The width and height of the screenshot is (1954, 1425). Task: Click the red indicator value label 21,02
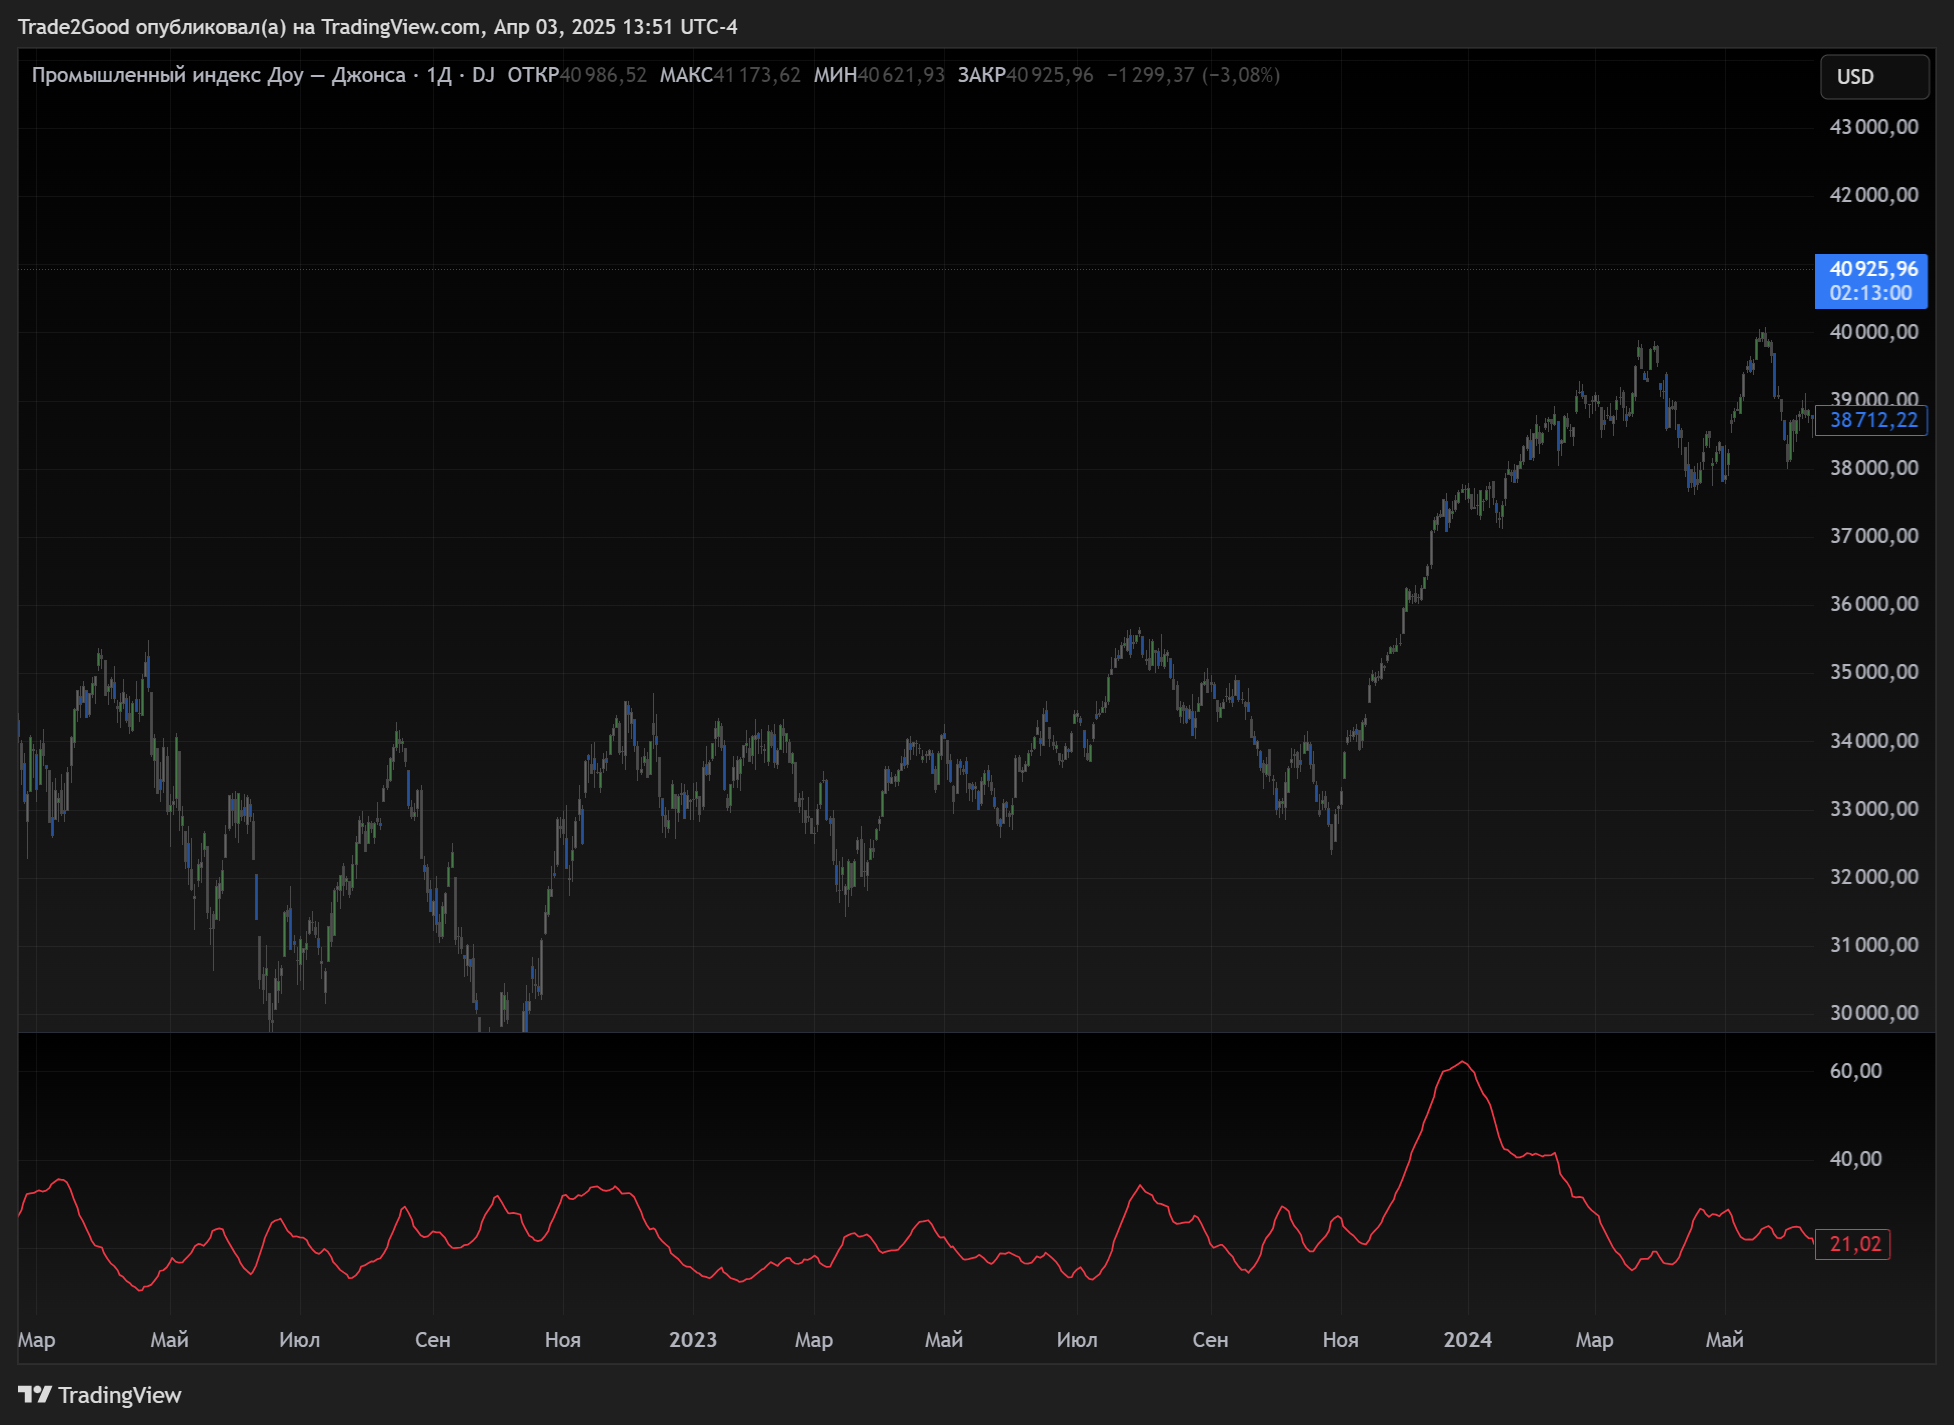pyautogui.click(x=1854, y=1244)
